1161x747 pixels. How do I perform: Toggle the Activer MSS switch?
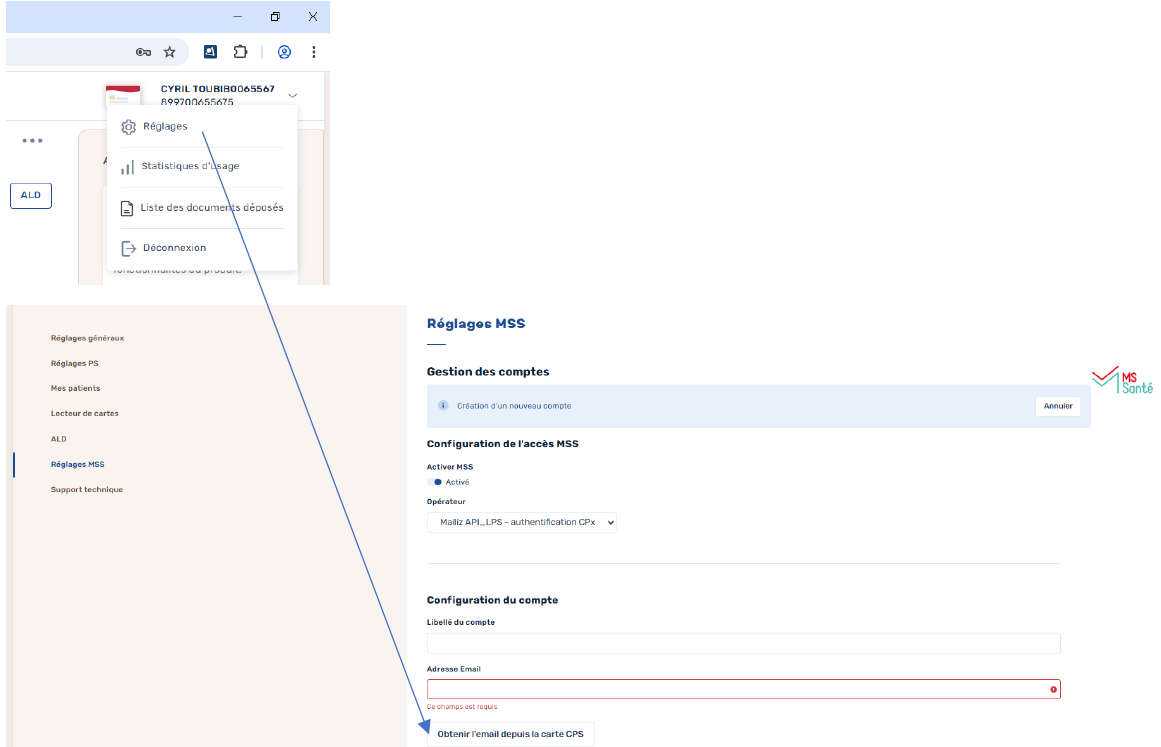pyautogui.click(x=435, y=482)
